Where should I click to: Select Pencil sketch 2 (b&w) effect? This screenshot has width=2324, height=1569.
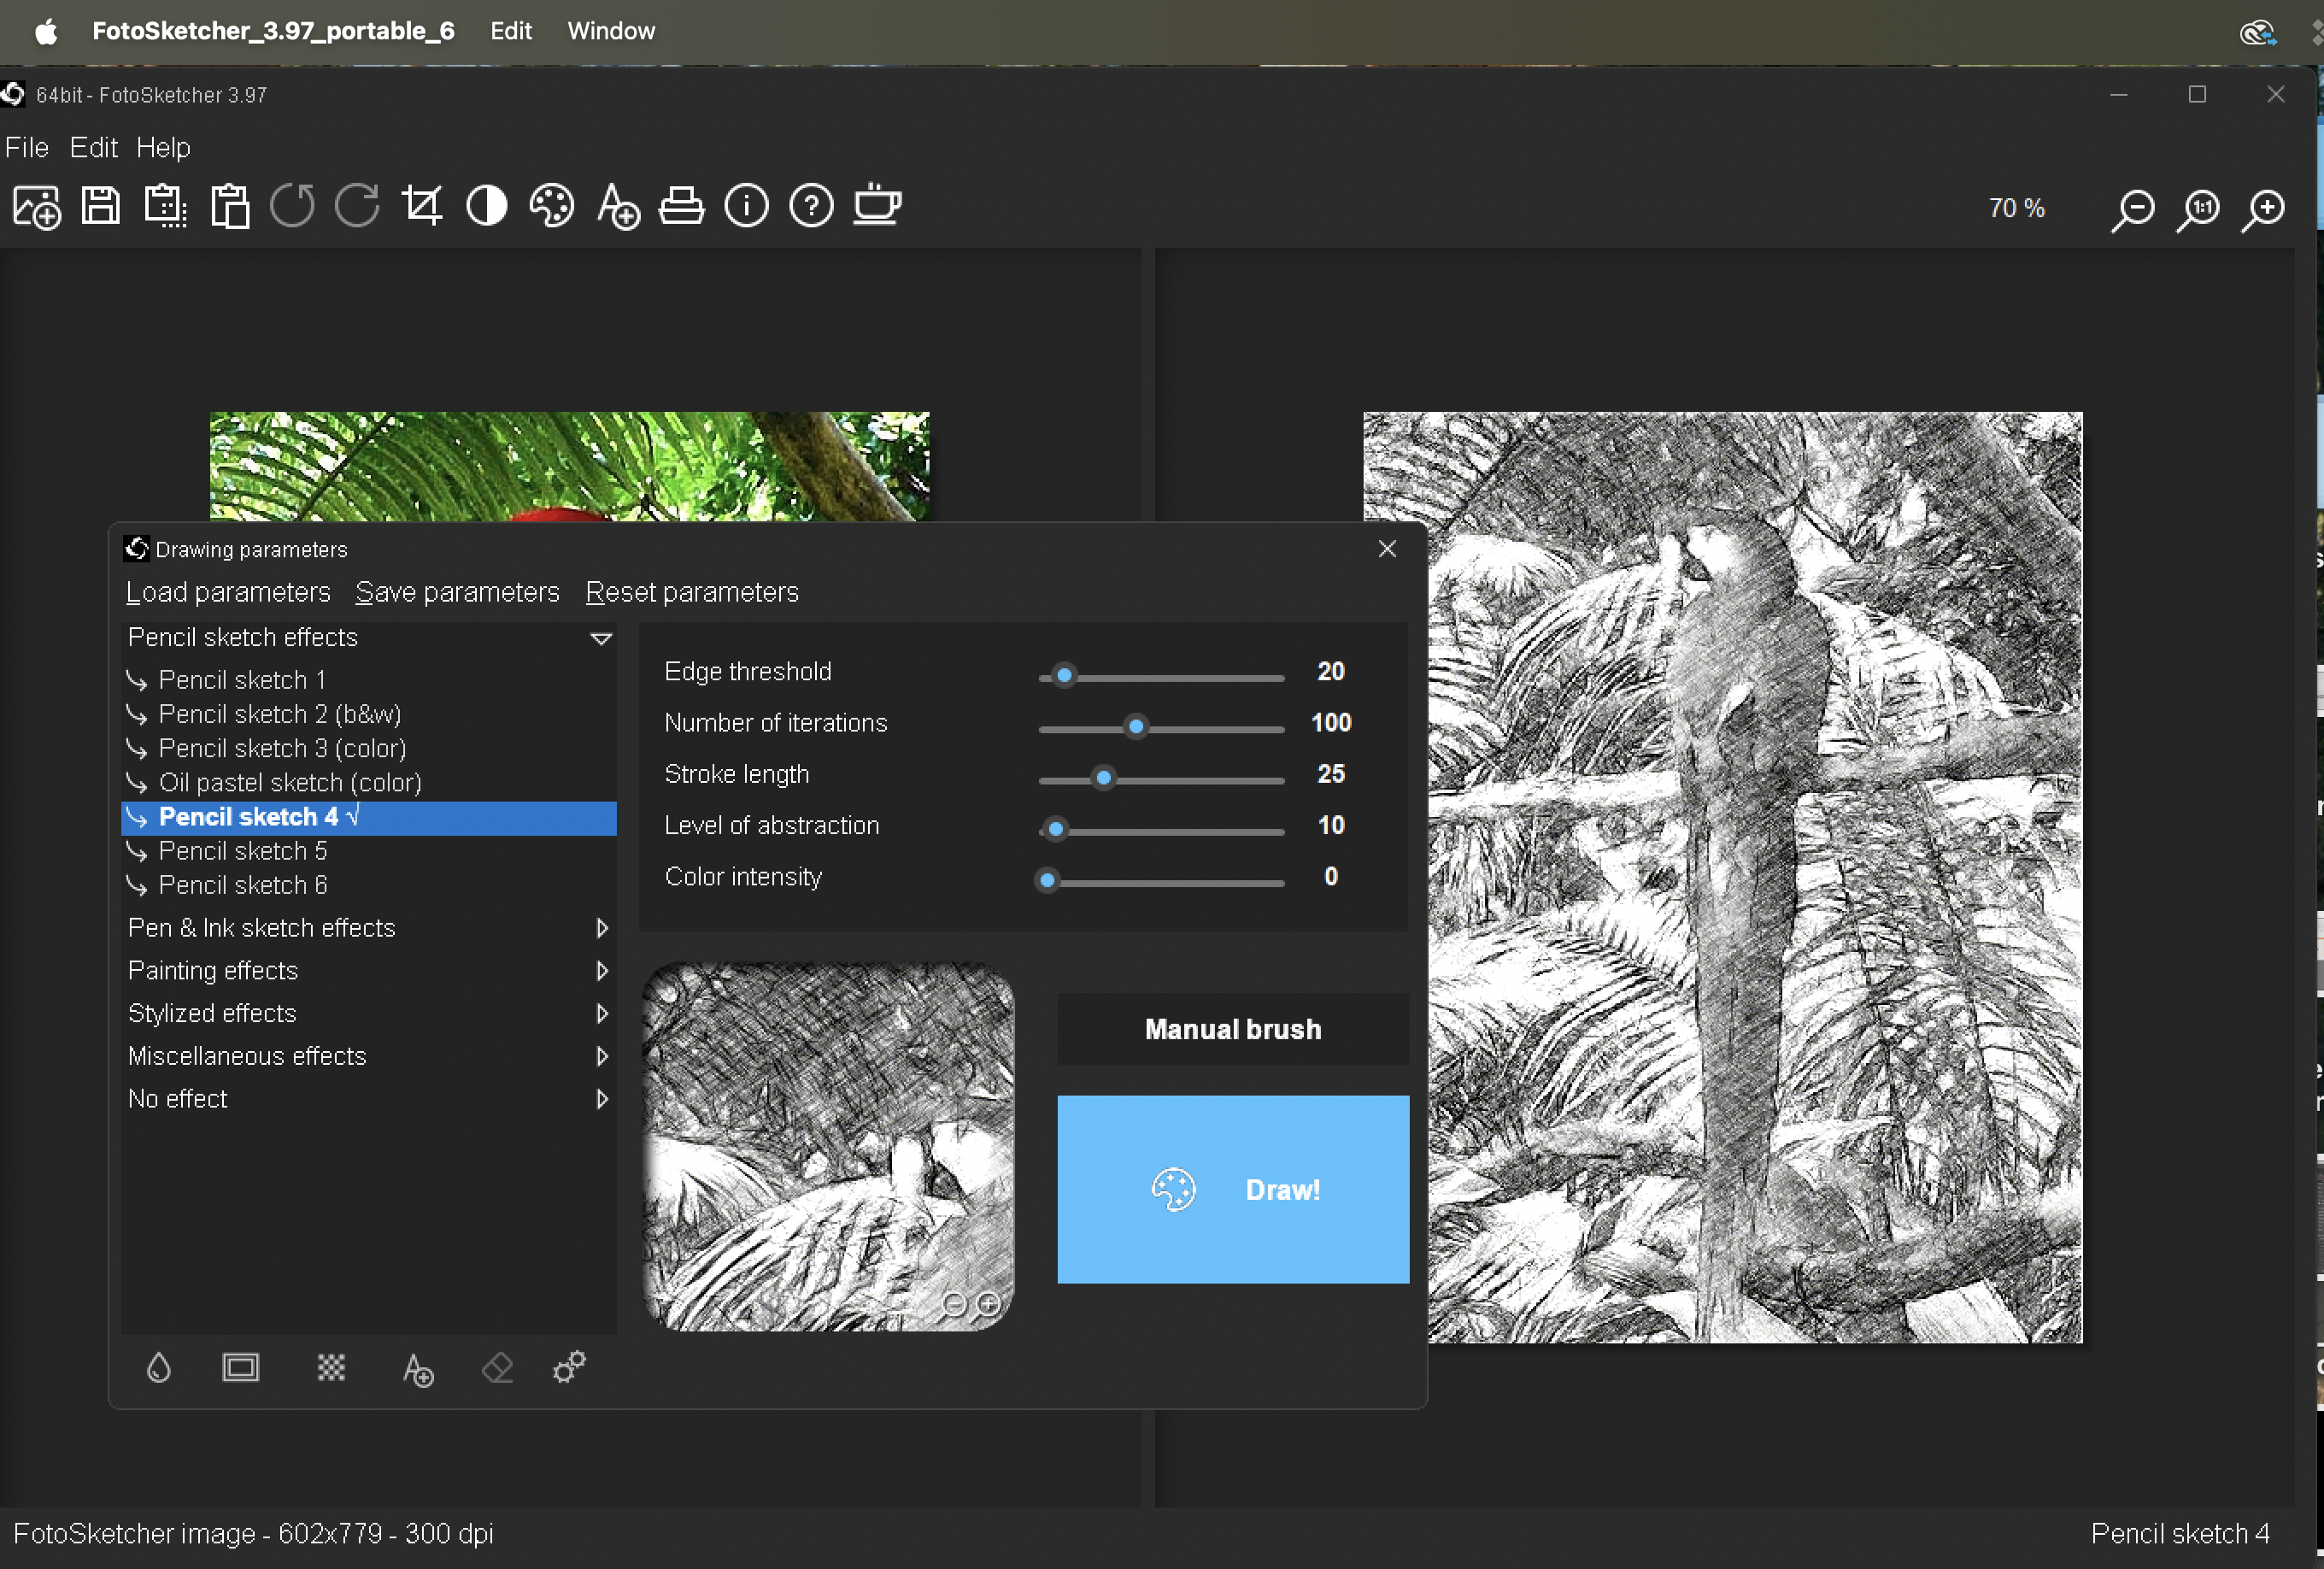369,714
